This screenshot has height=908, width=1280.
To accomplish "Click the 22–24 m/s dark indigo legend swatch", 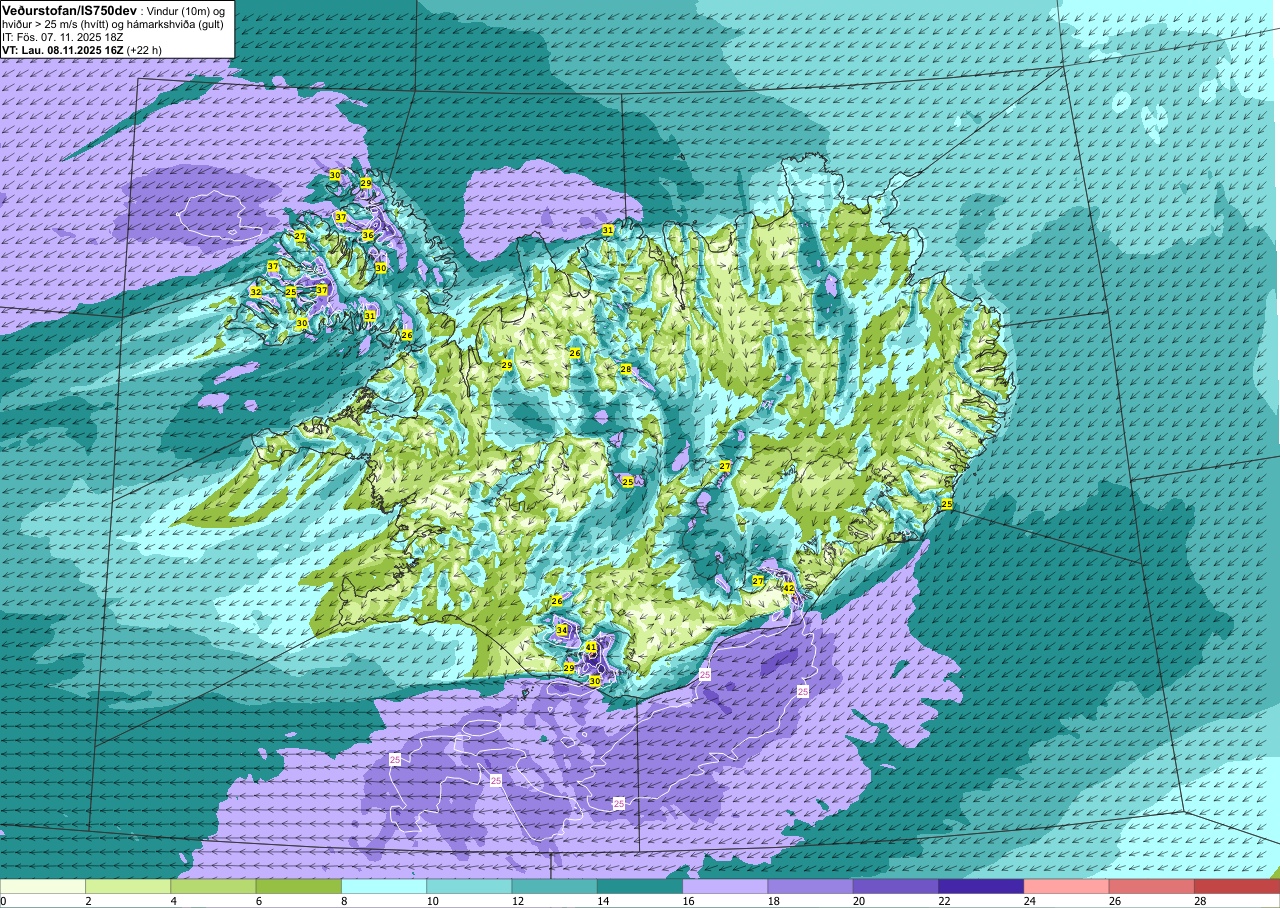I will click(x=981, y=886).
